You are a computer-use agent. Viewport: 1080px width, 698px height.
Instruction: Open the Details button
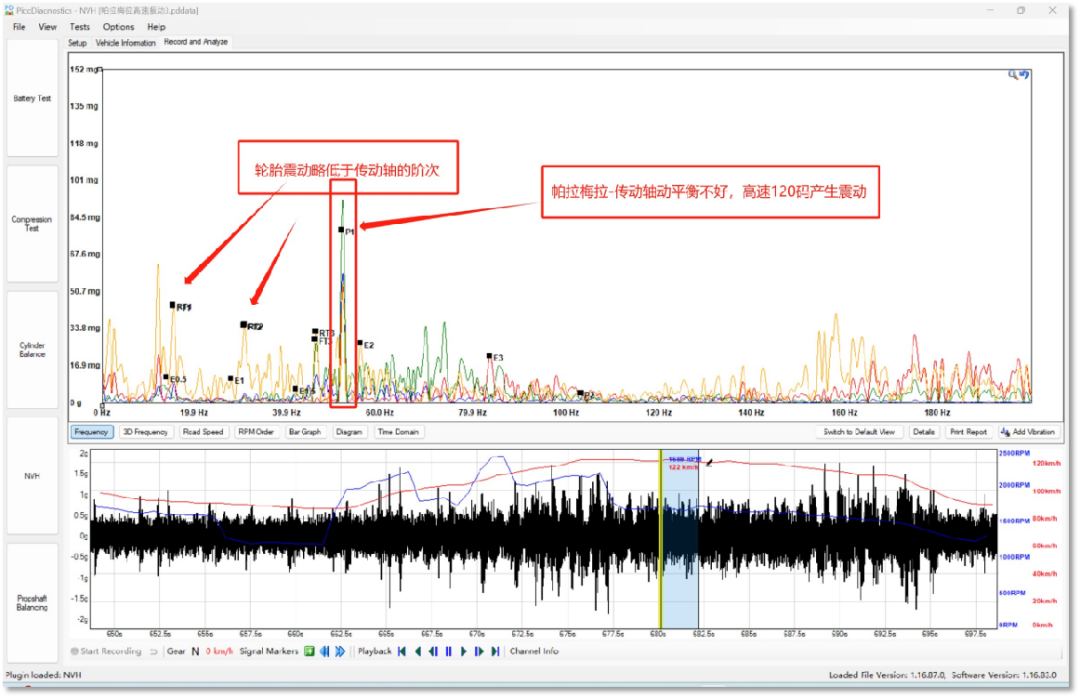(x=924, y=432)
